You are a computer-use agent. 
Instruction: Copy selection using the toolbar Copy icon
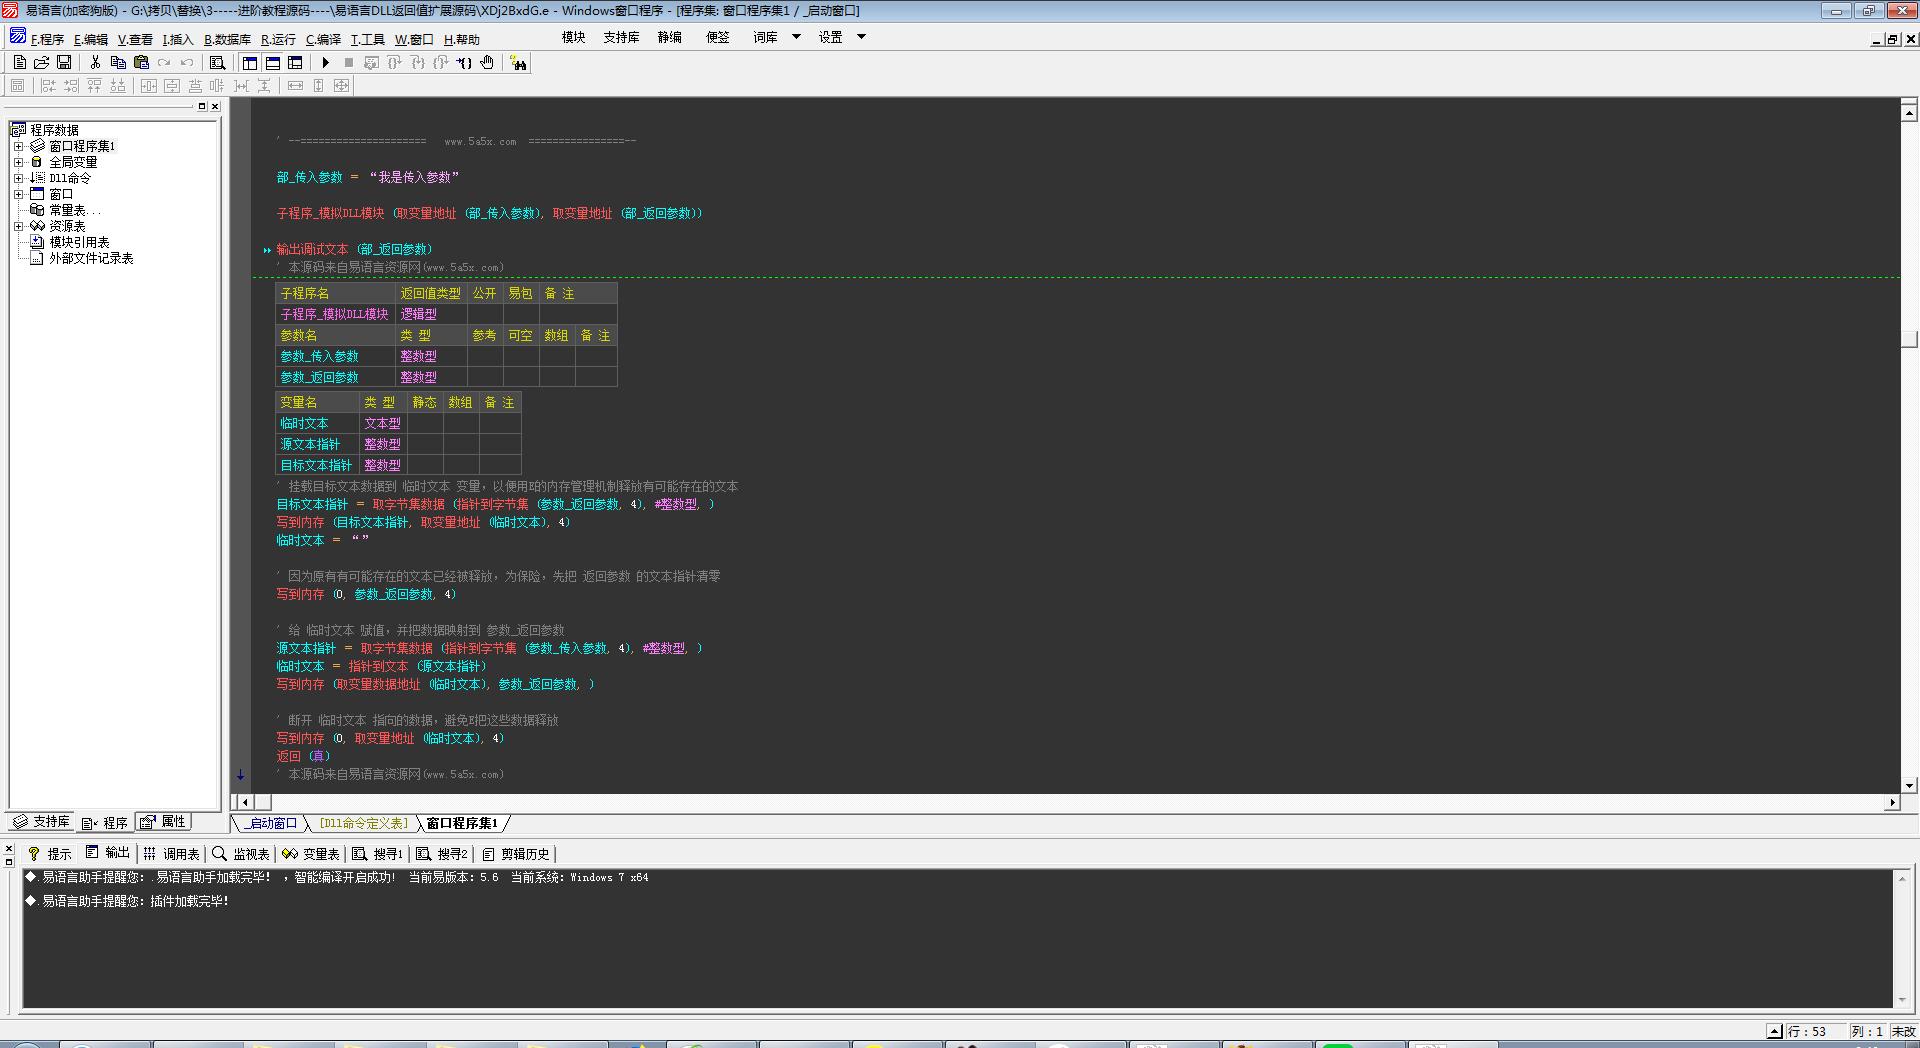118,62
